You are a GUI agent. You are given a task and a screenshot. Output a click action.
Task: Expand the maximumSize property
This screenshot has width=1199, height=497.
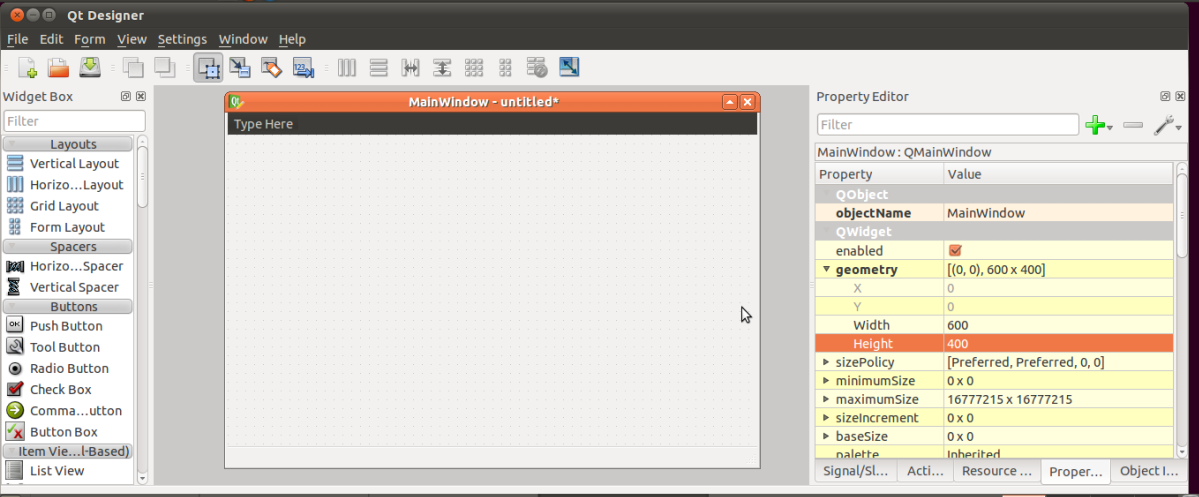[826, 399]
